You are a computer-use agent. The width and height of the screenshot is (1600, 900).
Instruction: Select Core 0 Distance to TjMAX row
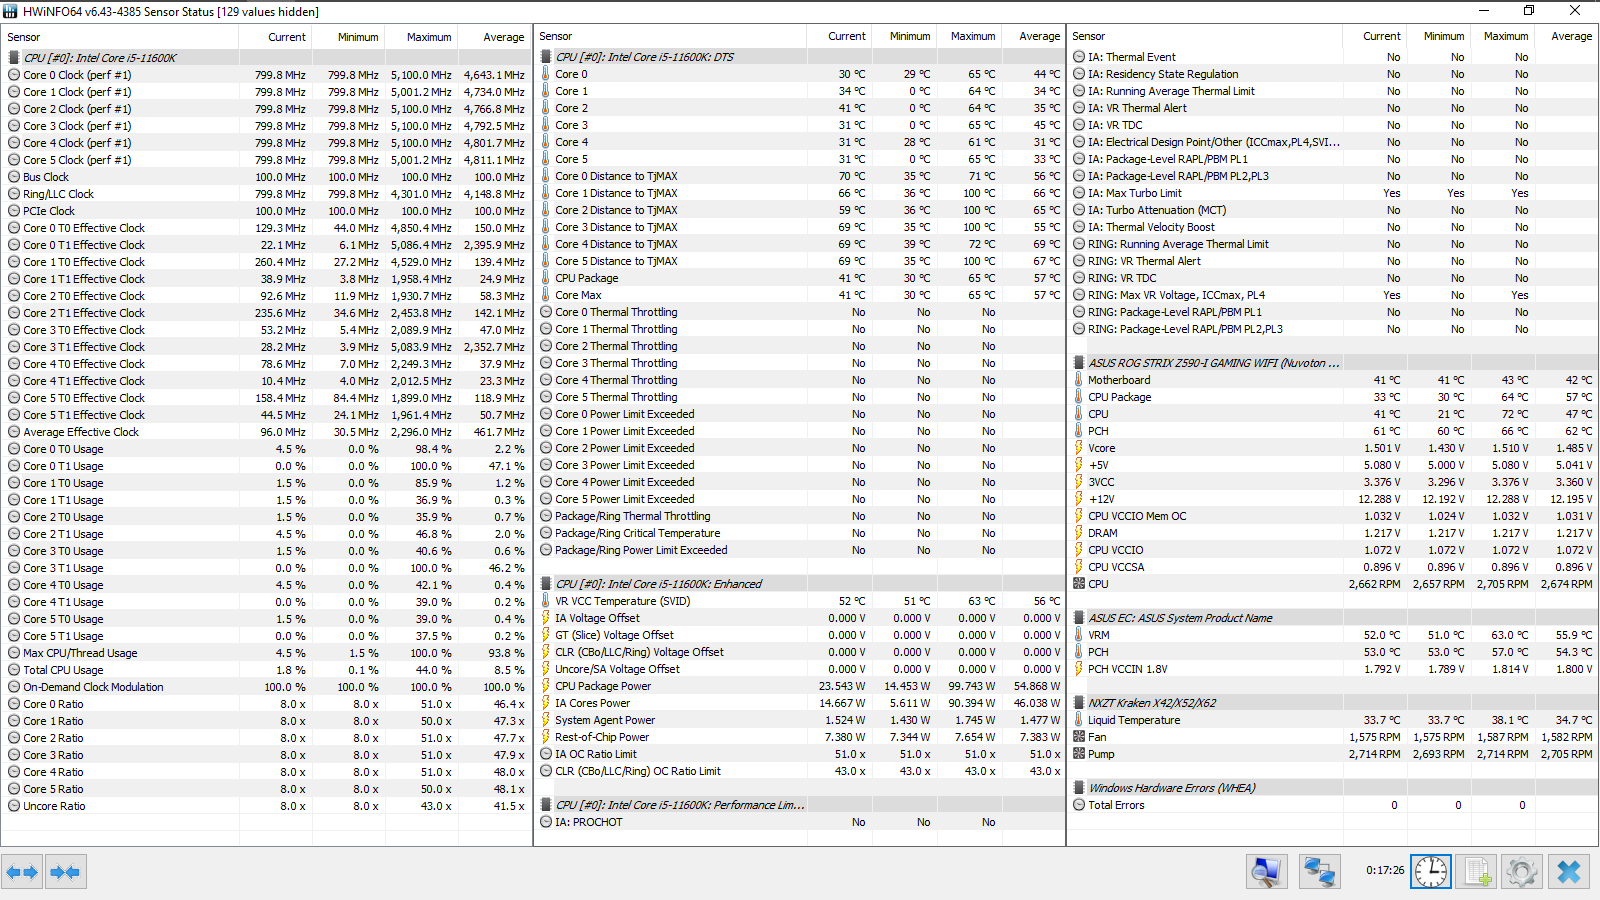pyautogui.click(x=800, y=176)
